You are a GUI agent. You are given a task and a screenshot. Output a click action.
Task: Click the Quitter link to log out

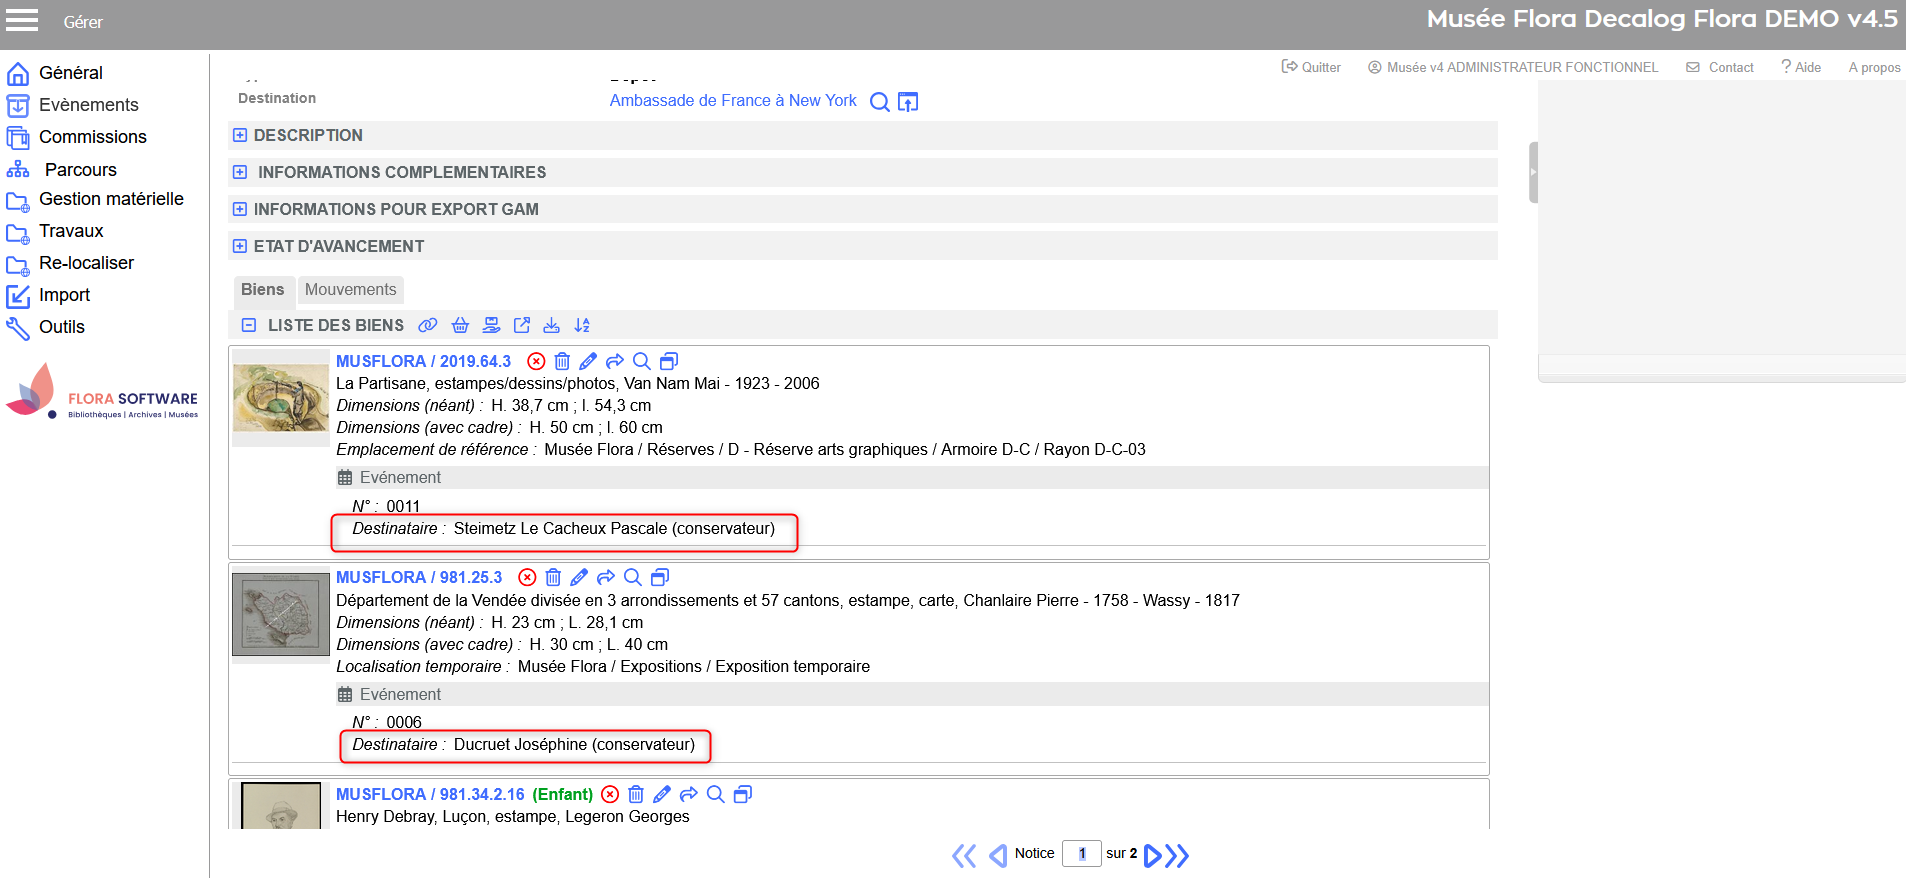(x=1311, y=67)
